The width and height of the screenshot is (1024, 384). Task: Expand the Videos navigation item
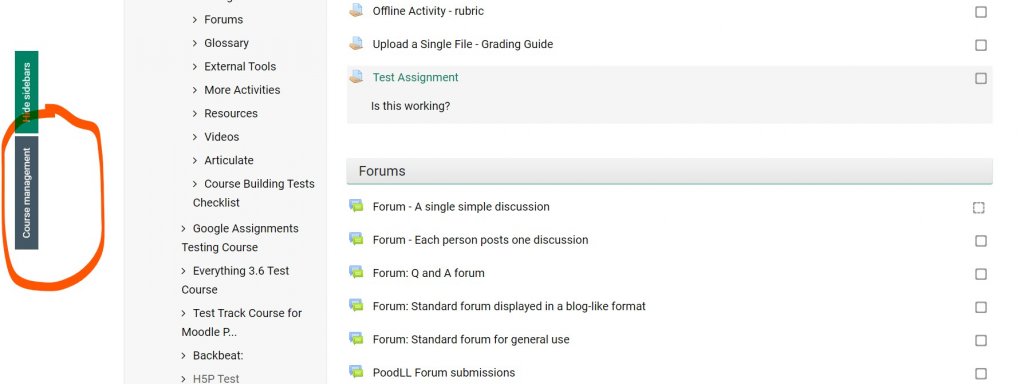pyautogui.click(x=195, y=137)
